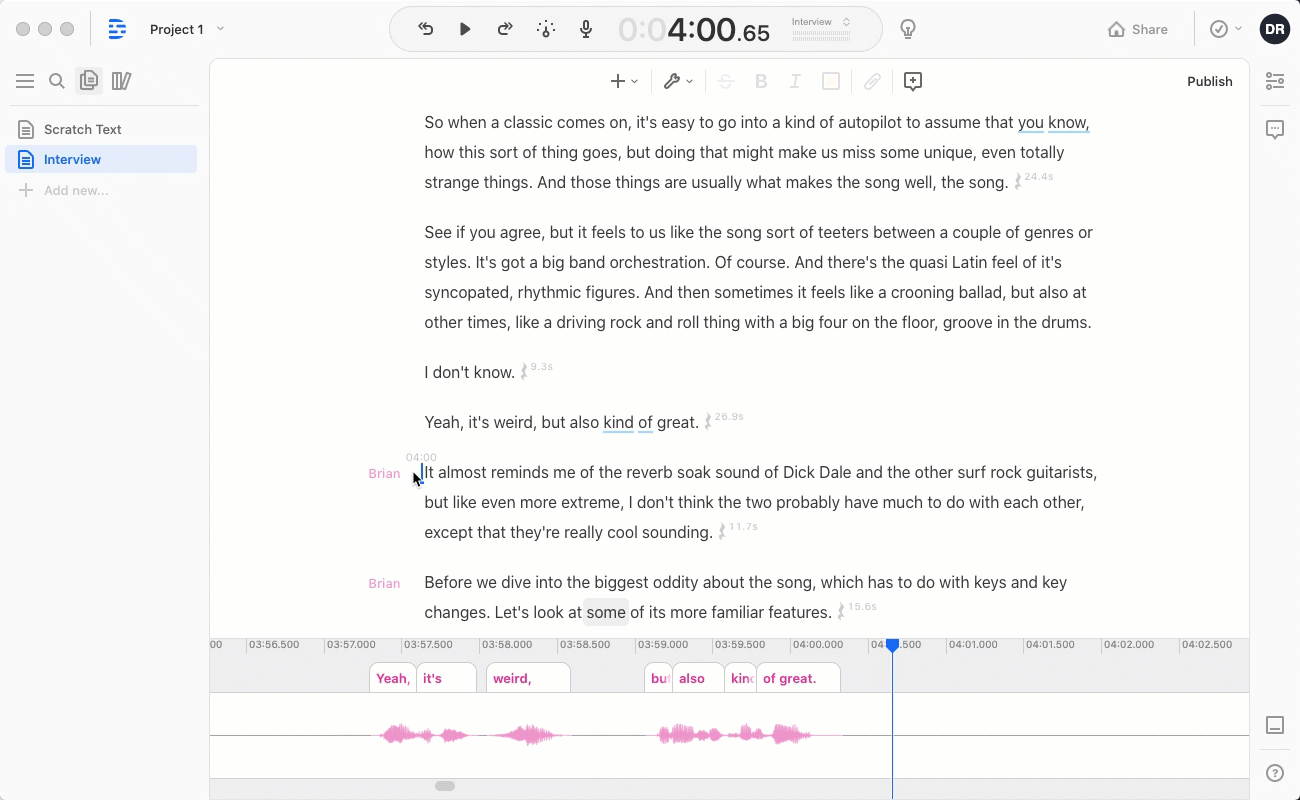Open the comments panel icon
The image size is (1300, 800).
[x=1275, y=130]
